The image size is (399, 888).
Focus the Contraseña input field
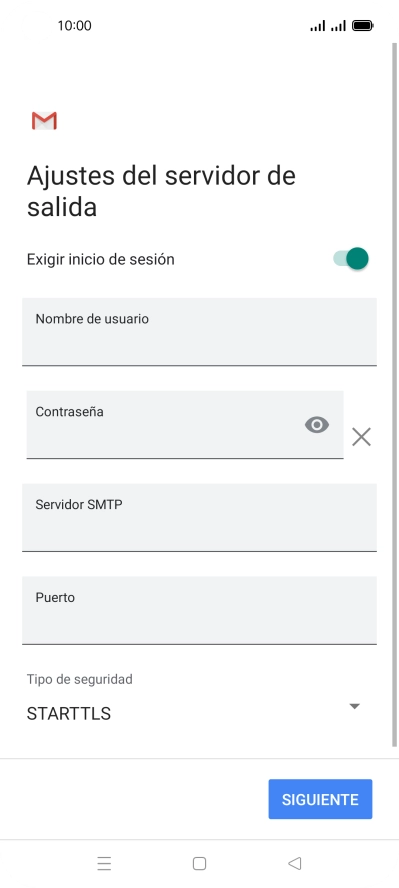pos(185,424)
